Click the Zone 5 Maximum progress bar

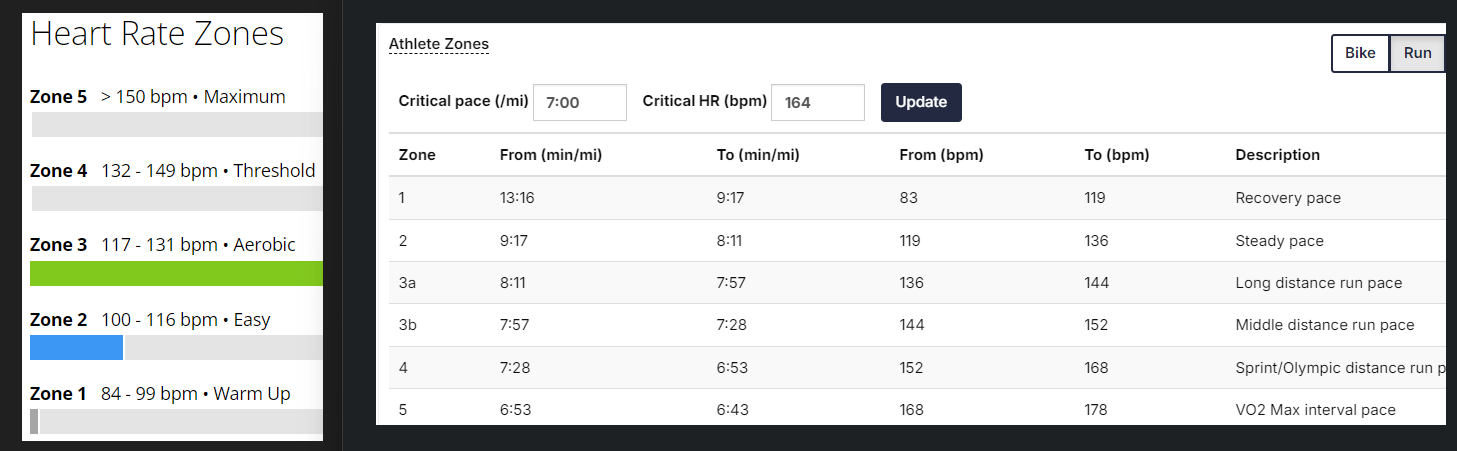pyautogui.click(x=177, y=125)
